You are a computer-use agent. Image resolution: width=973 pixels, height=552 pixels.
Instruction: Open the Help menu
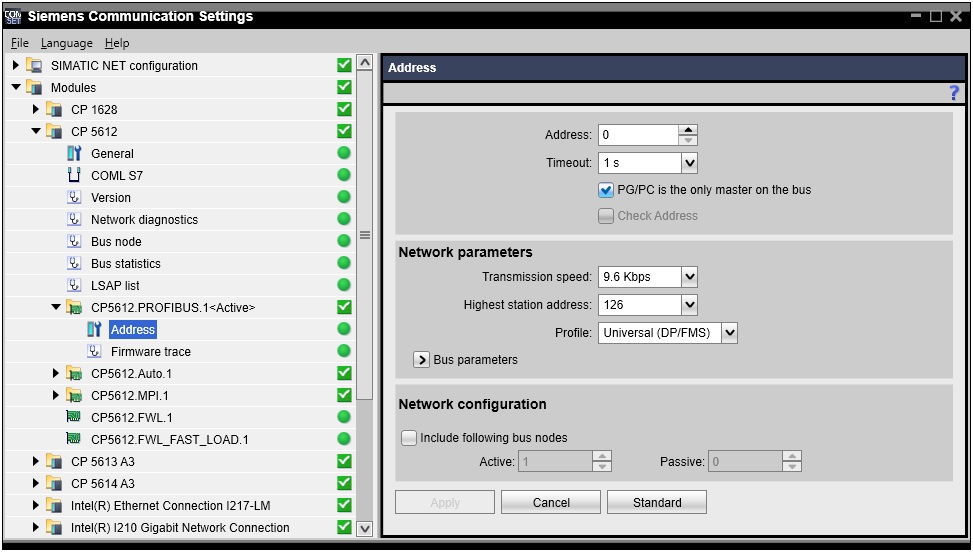click(117, 43)
